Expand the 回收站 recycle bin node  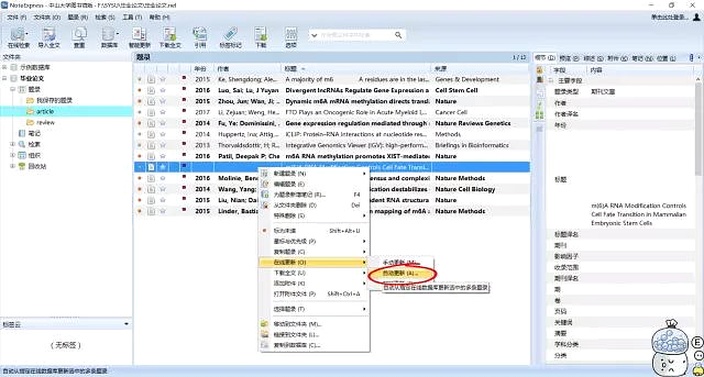(x=13, y=166)
